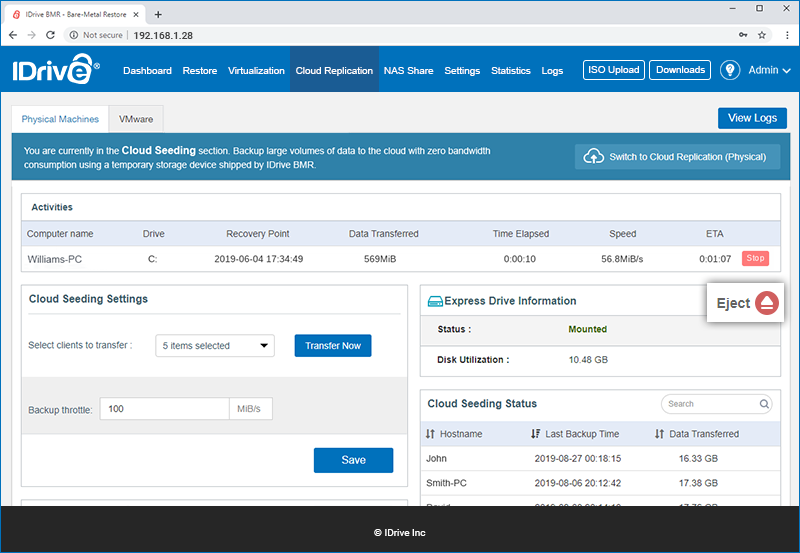Click browser back arrow
Image resolution: width=800 pixels, height=553 pixels.
click(x=13, y=35)
